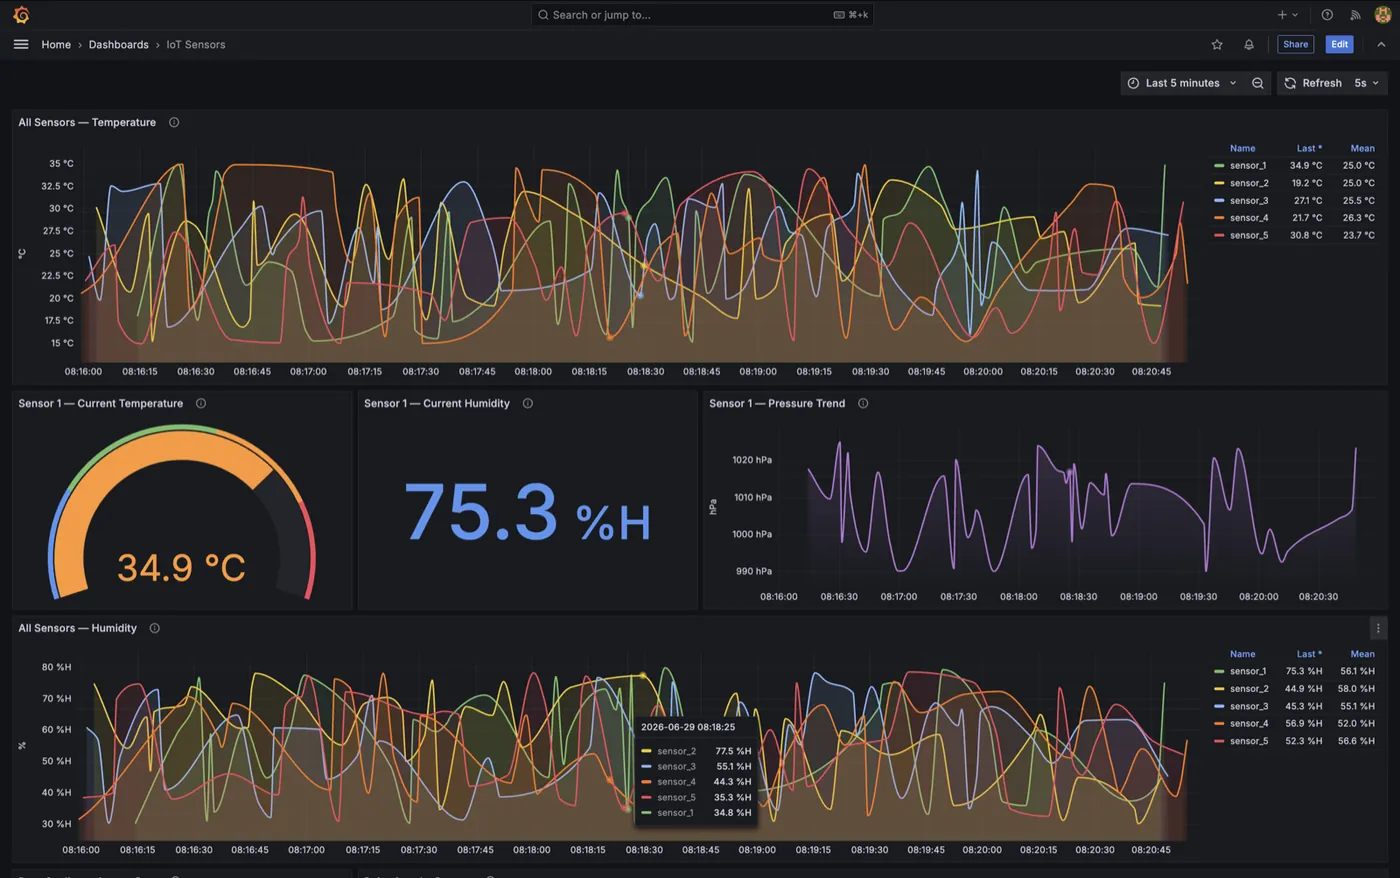
Task: Sort Humidity legend by Name
Action: click(x=1242, y=654)
